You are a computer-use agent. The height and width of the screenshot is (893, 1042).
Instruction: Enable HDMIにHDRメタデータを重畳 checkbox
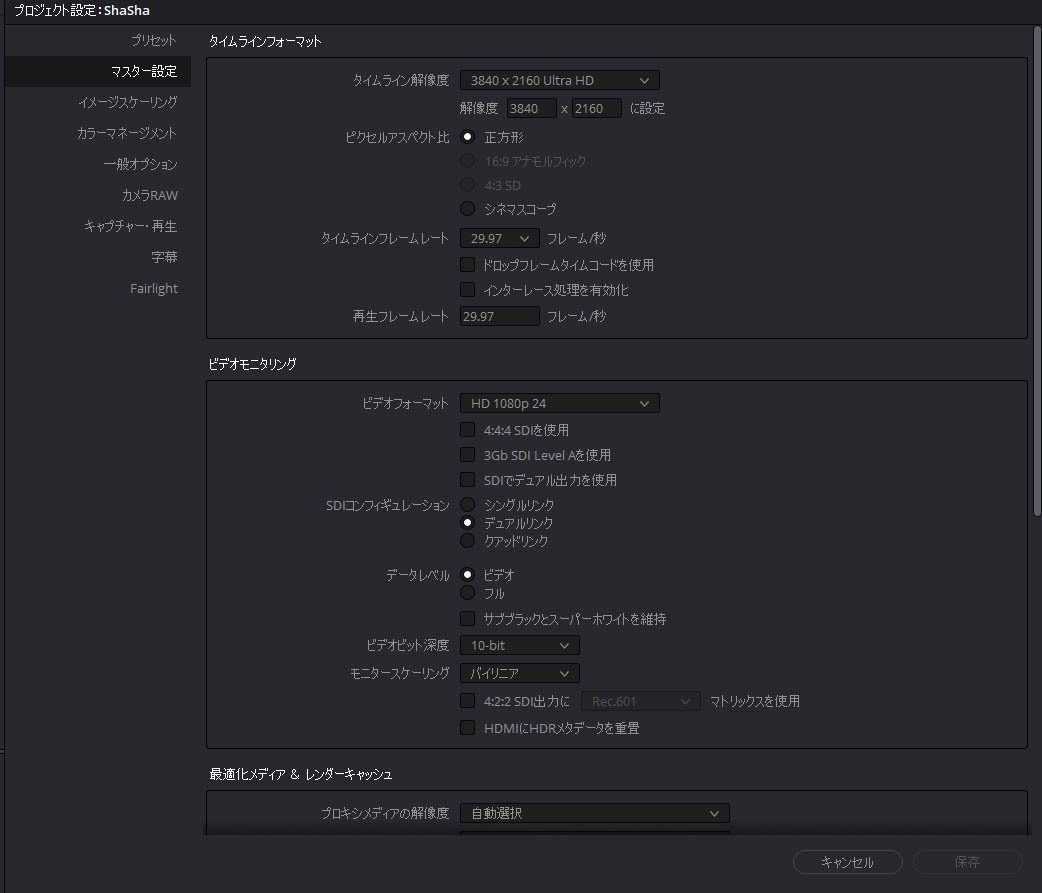pos(467,728)
